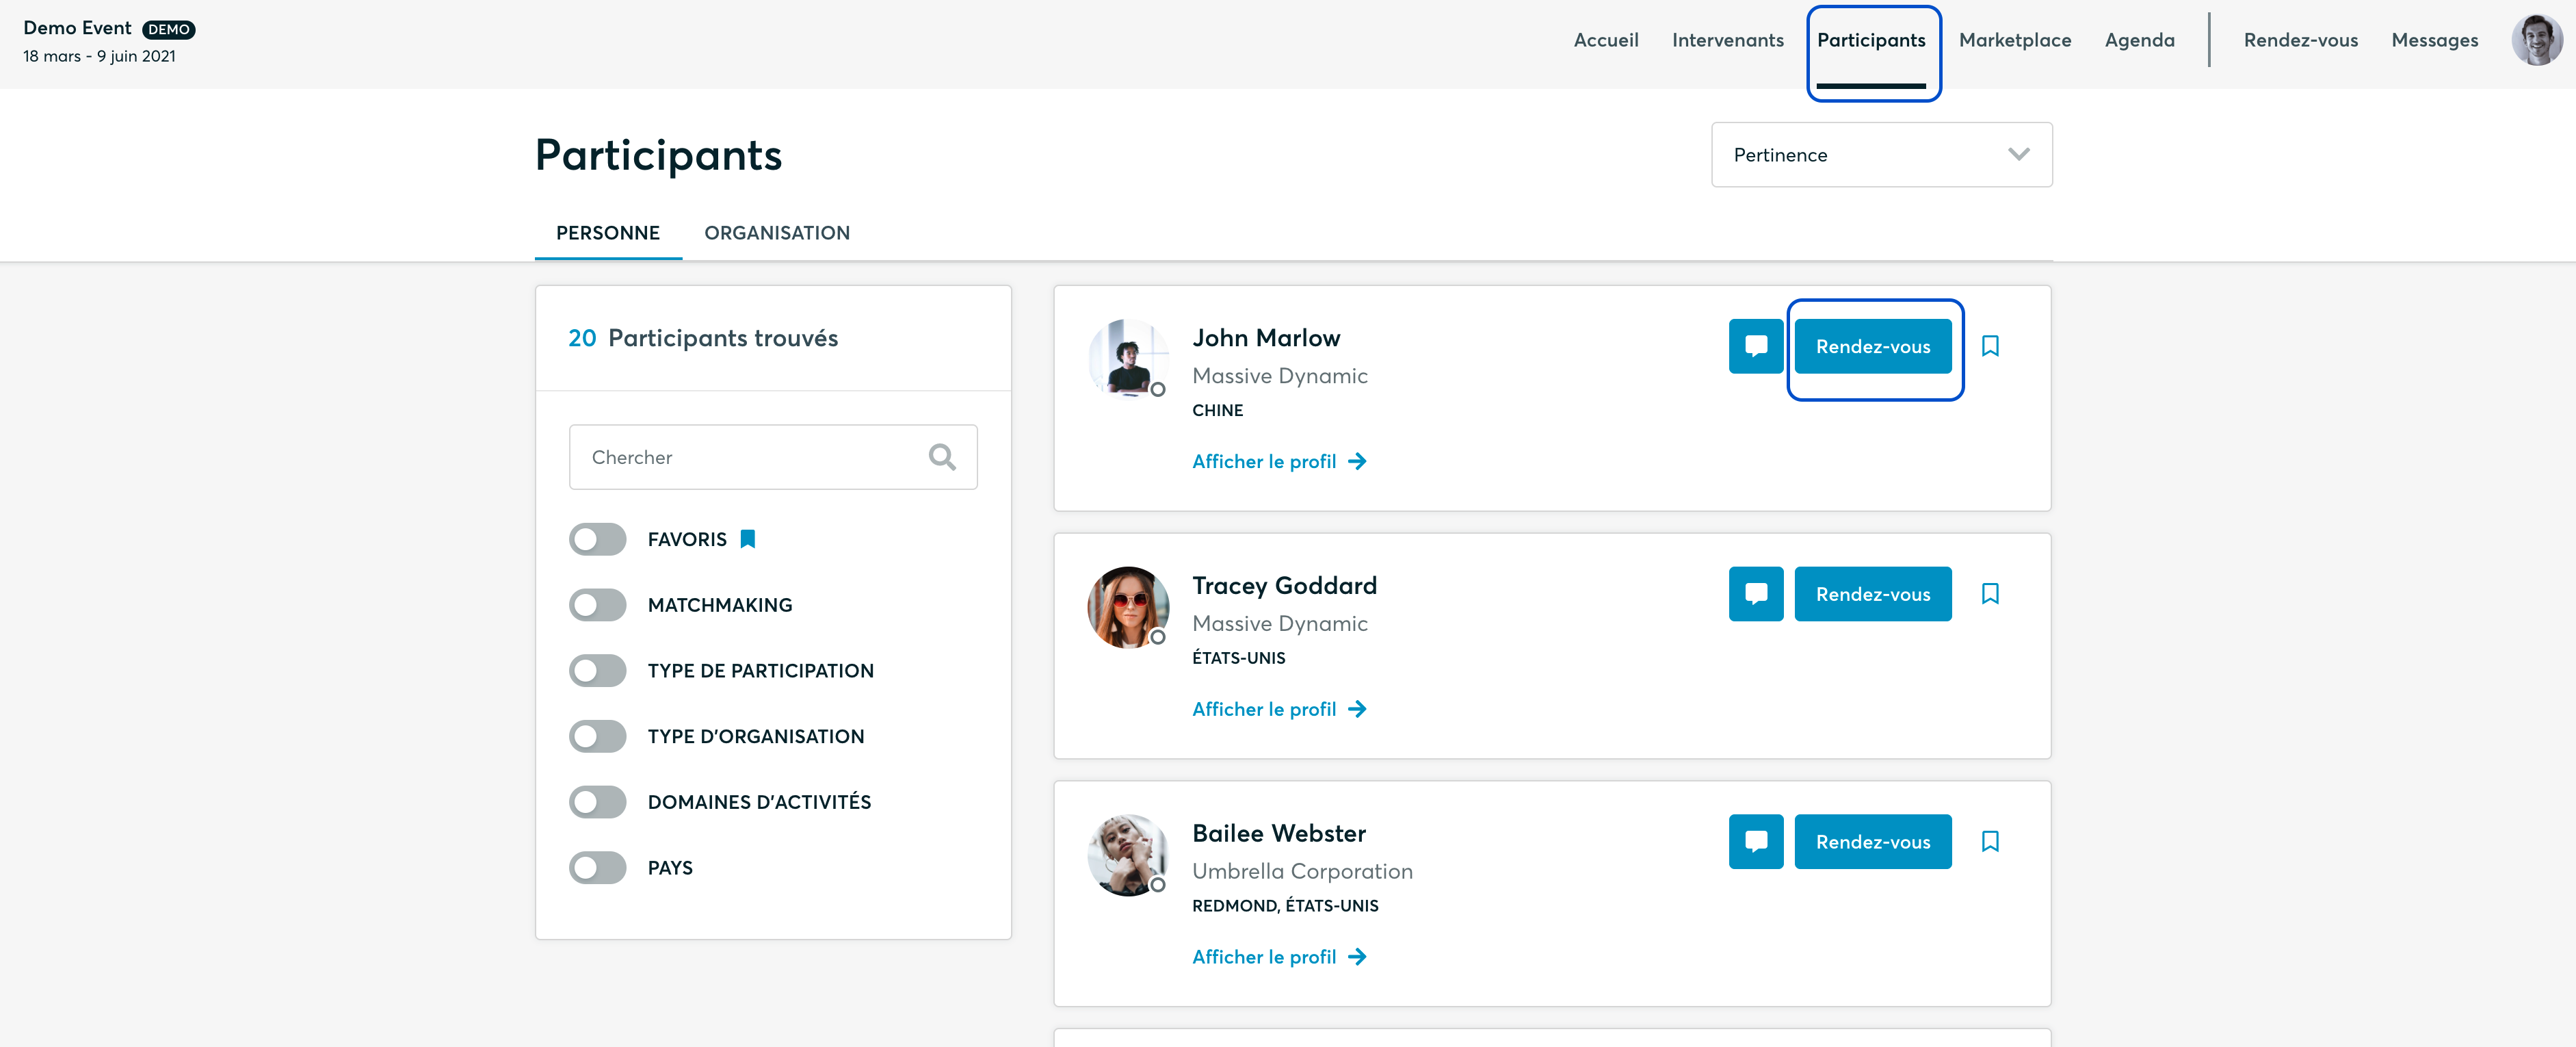2576x1047 pixels.
Task: Open chat with Tracey Goddard
Action: (1755, 594)
